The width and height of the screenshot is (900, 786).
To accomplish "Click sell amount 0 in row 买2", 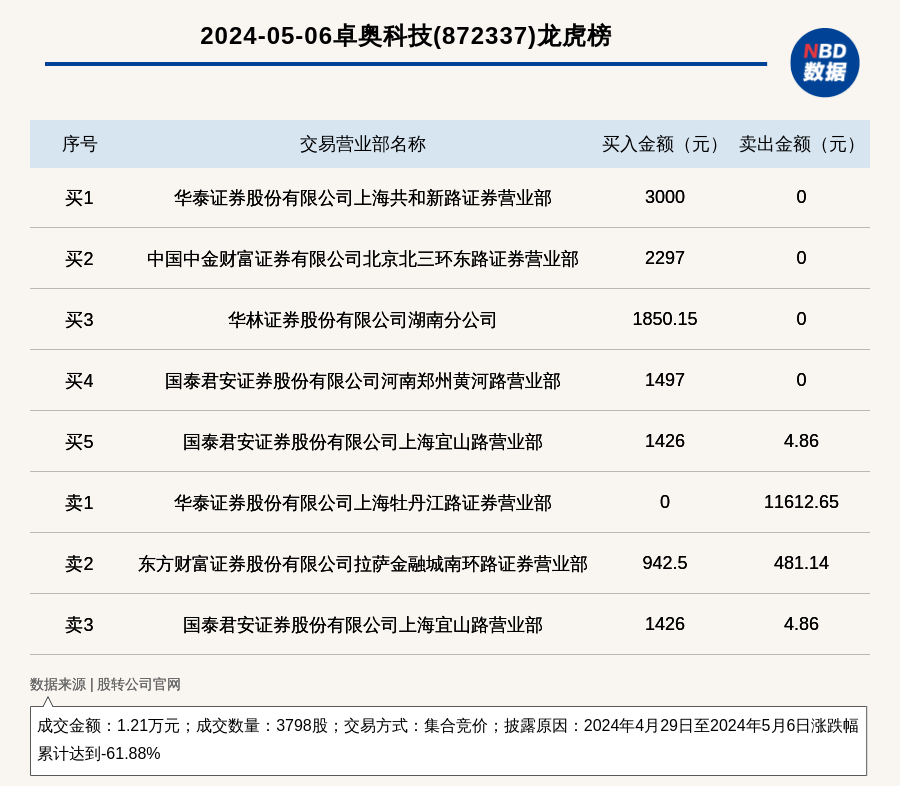I will (x=801, y=258).
